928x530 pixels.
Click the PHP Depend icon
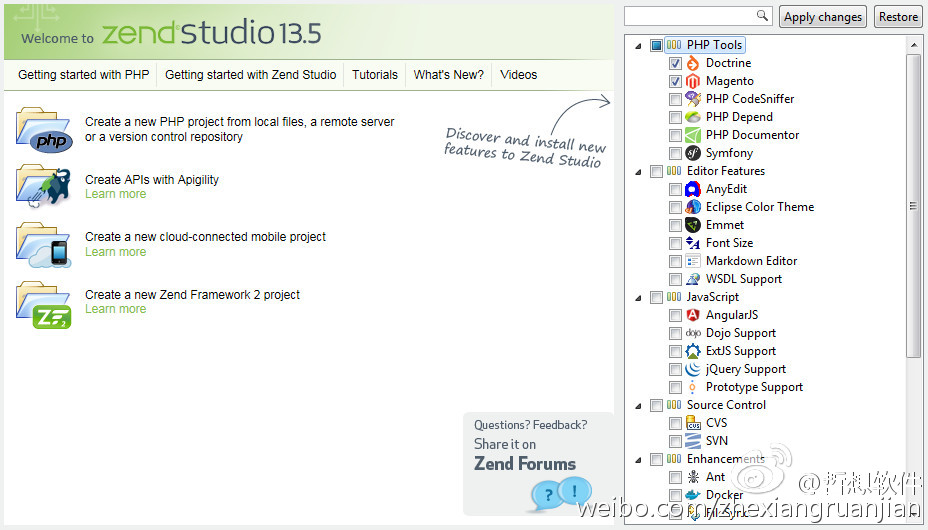point(692,117)
